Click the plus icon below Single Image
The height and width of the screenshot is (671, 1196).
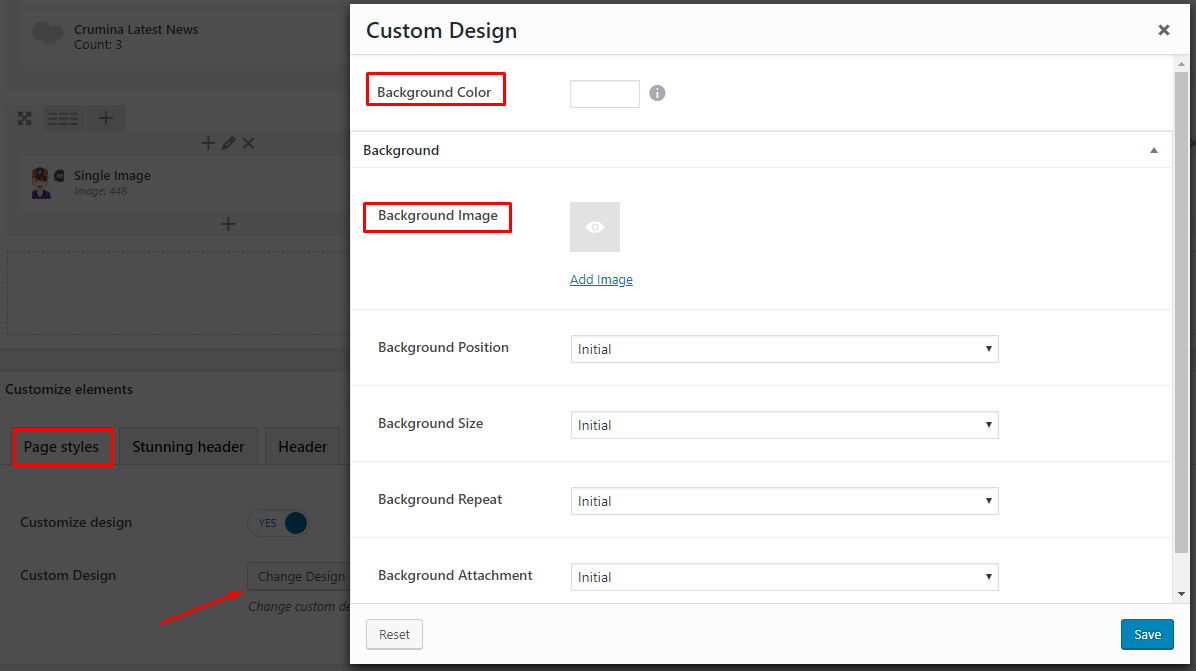click(x=228, y=224)
